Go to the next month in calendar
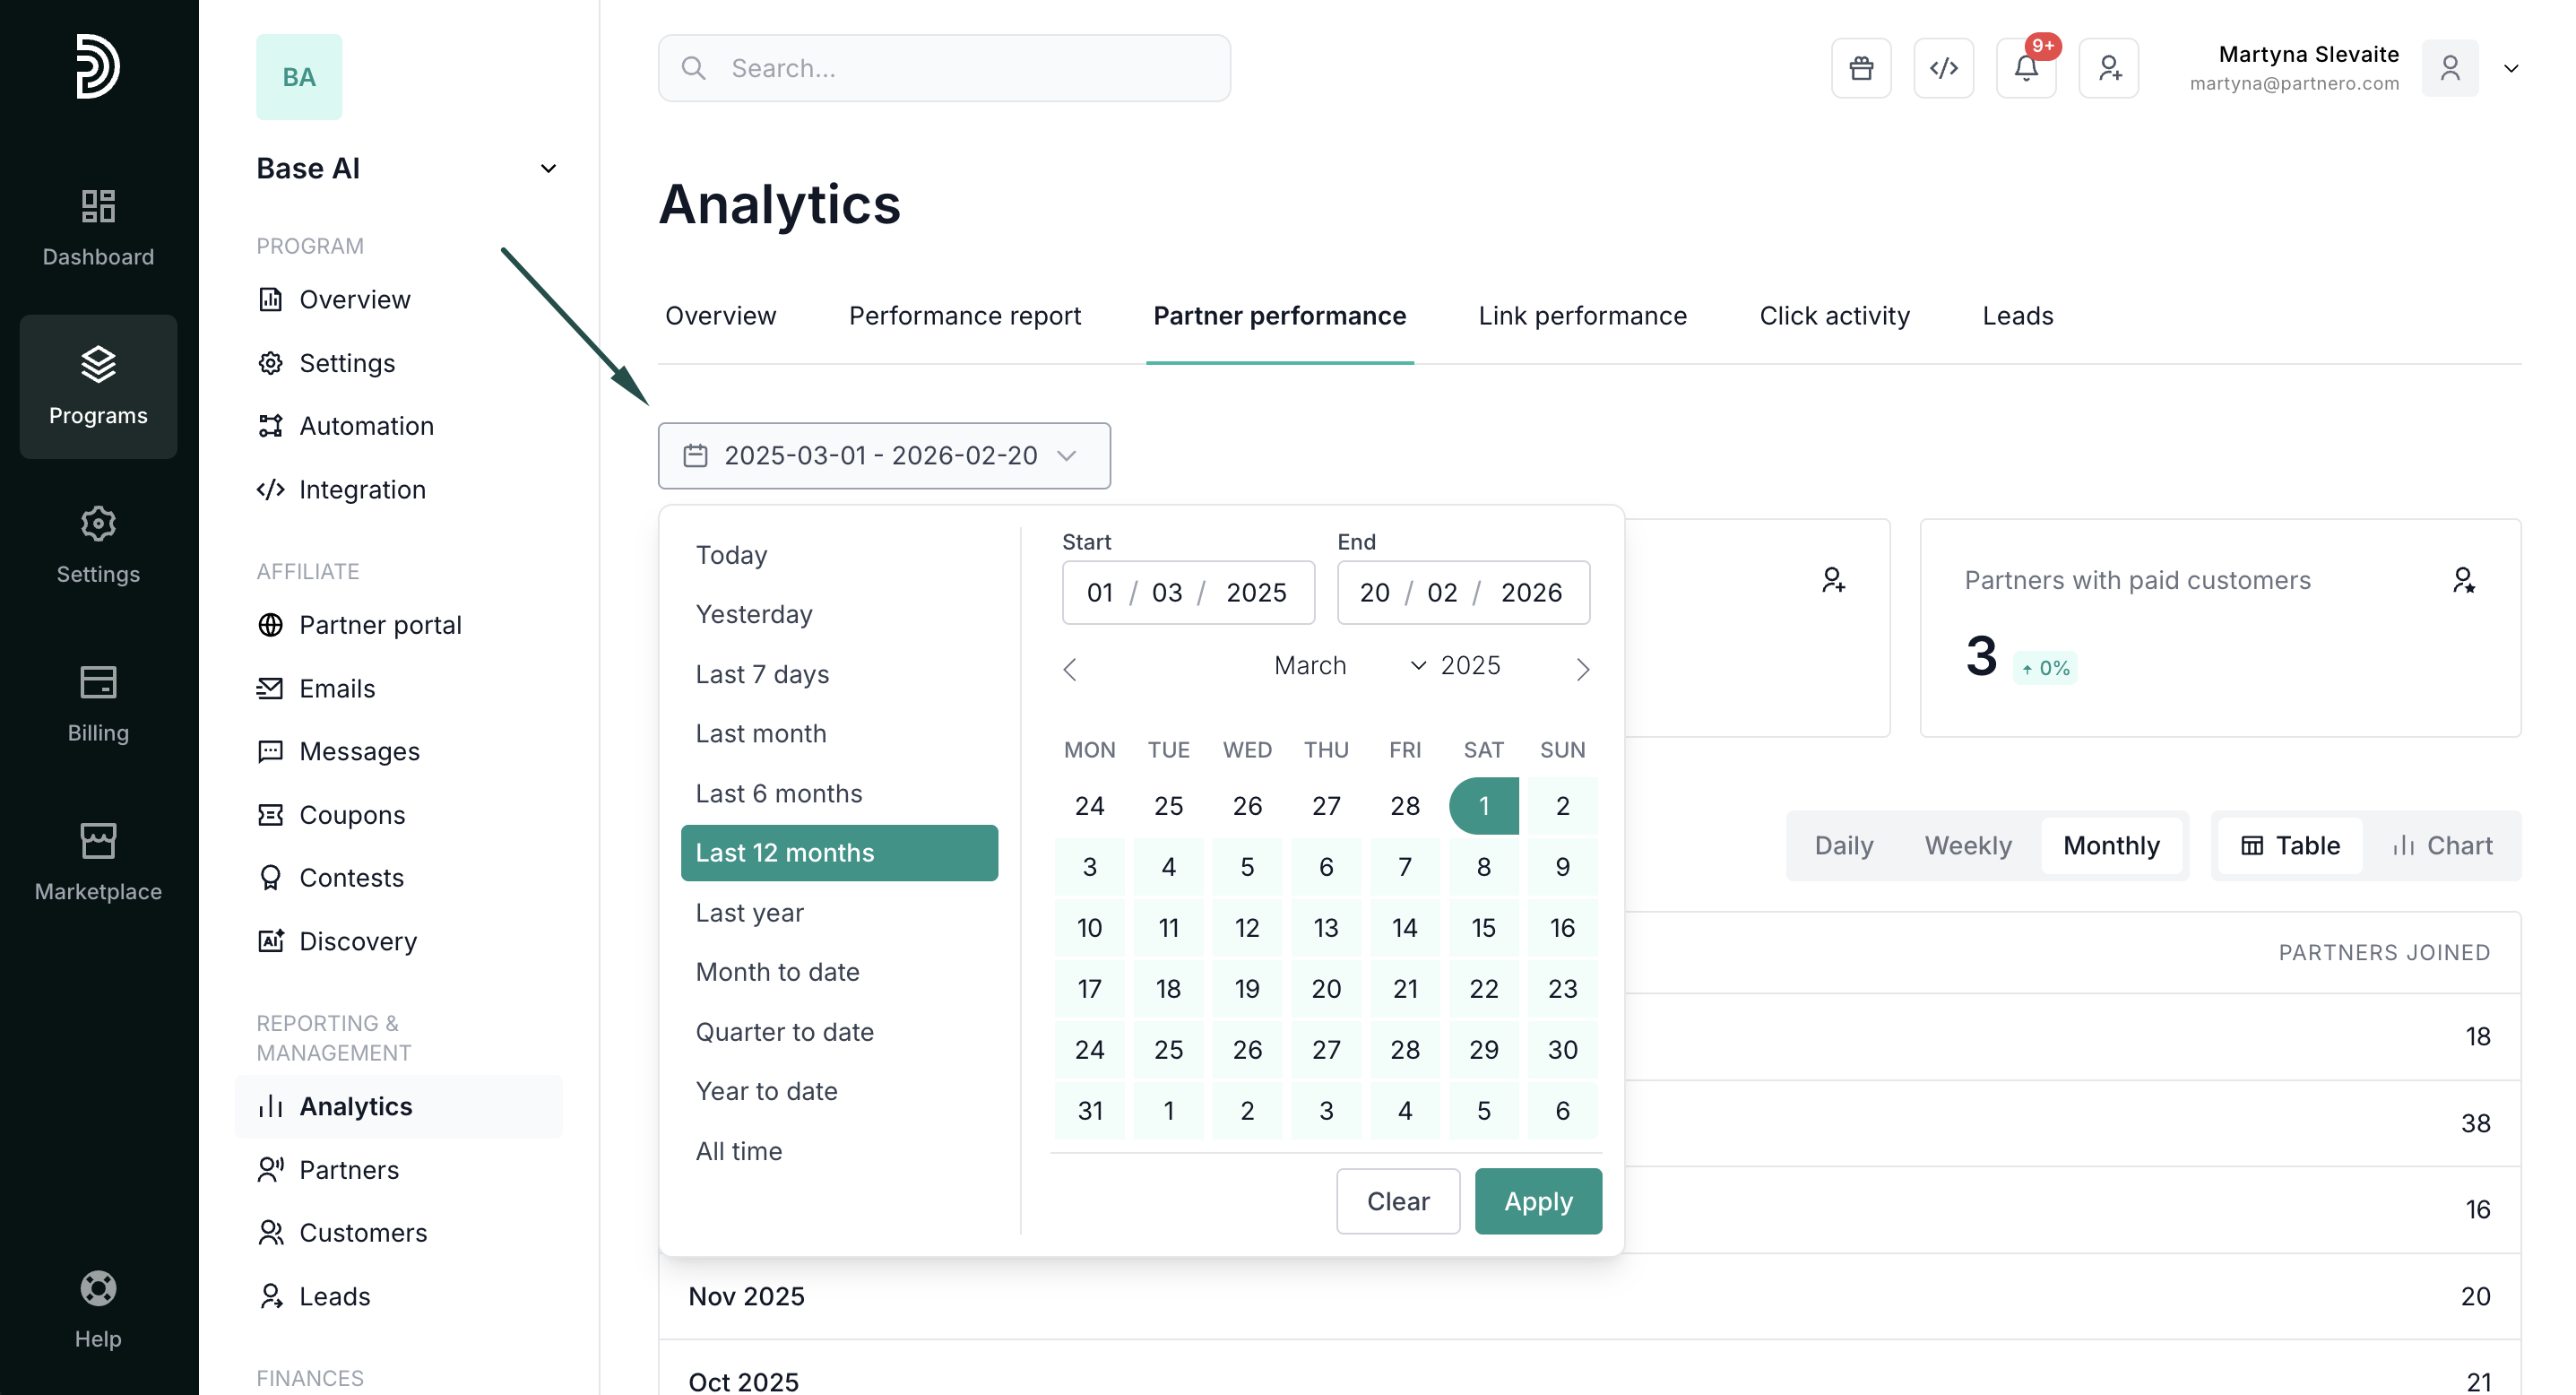Viewport: 2576px width, 1395px height. point(1582,669)
